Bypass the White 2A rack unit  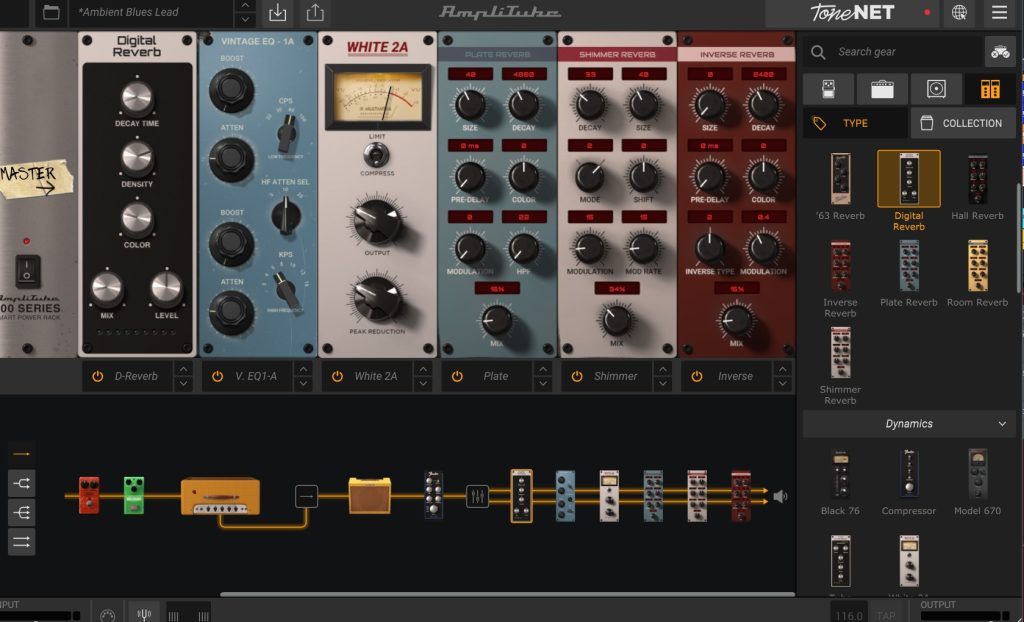[x=337, y=376]
